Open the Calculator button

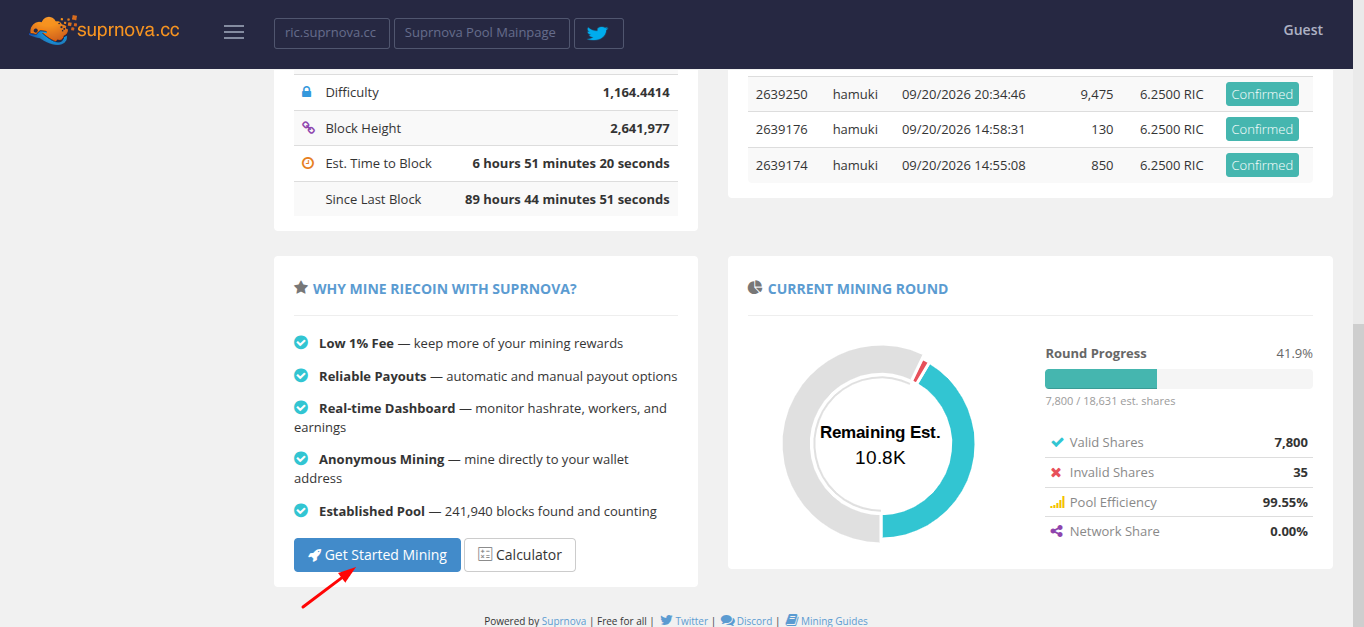pos(520,555)
